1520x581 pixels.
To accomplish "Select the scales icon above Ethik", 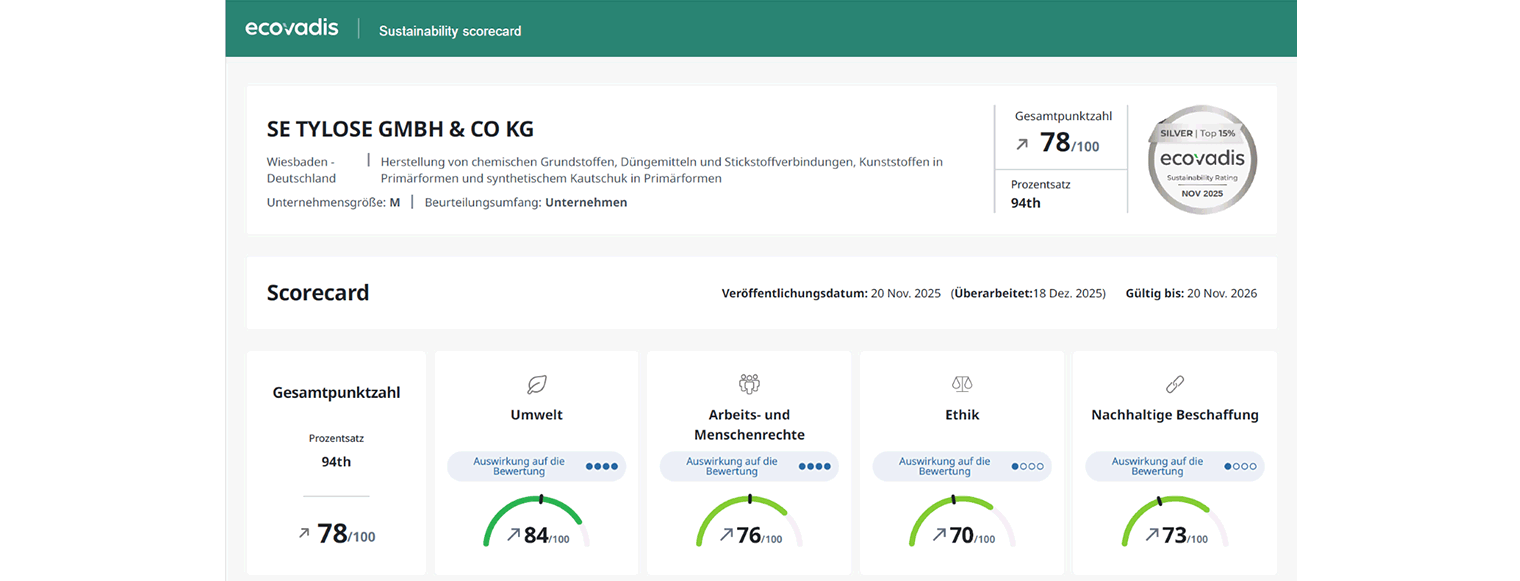I will 961,383.
